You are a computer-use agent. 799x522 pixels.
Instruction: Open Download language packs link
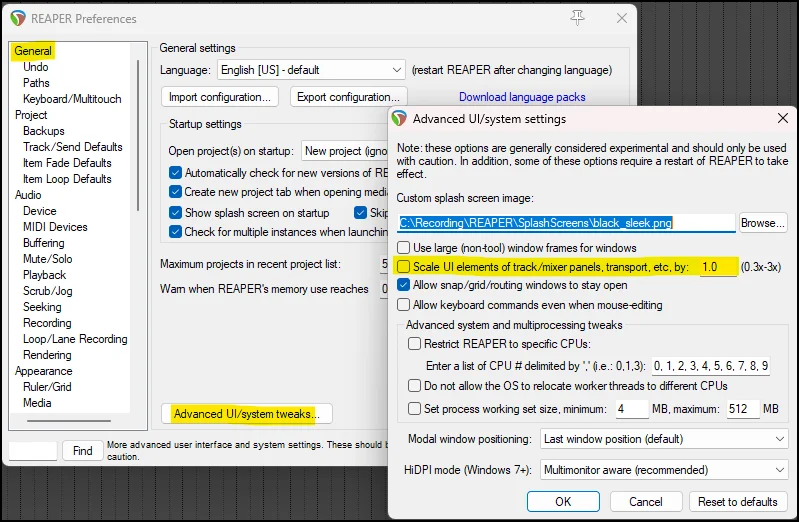pyautogui.click(x=522, y=97)
